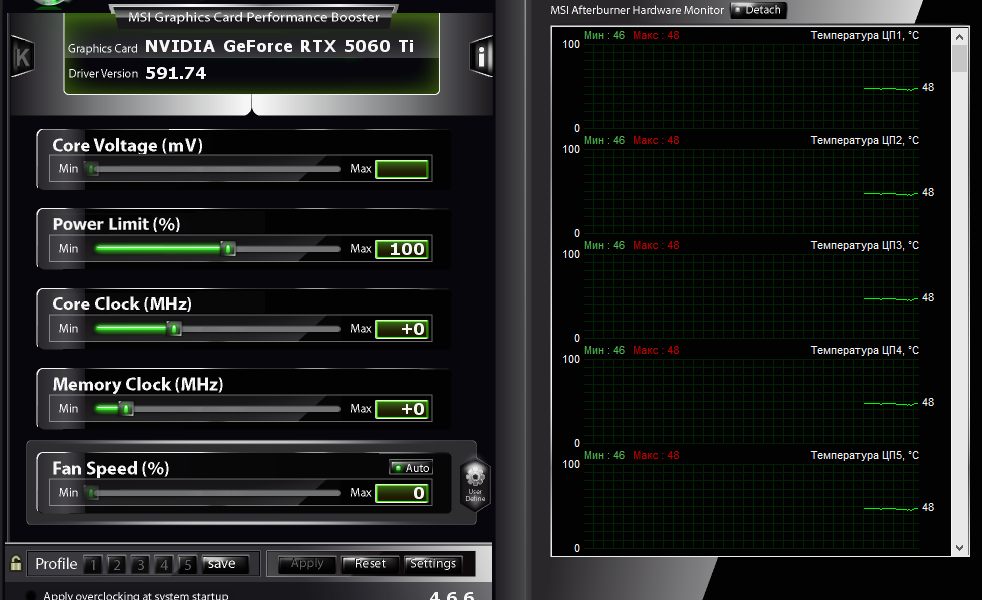Open the Settings dialog
The width and height of the screenshot is (982, 600).
[x=433, y=564]
